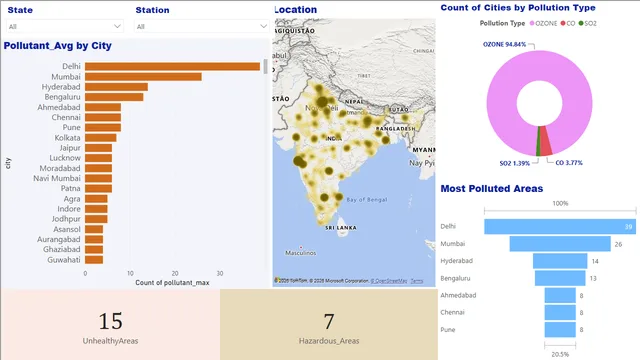
Task: Click the Agra city label
Action: (x=72, y=199)
